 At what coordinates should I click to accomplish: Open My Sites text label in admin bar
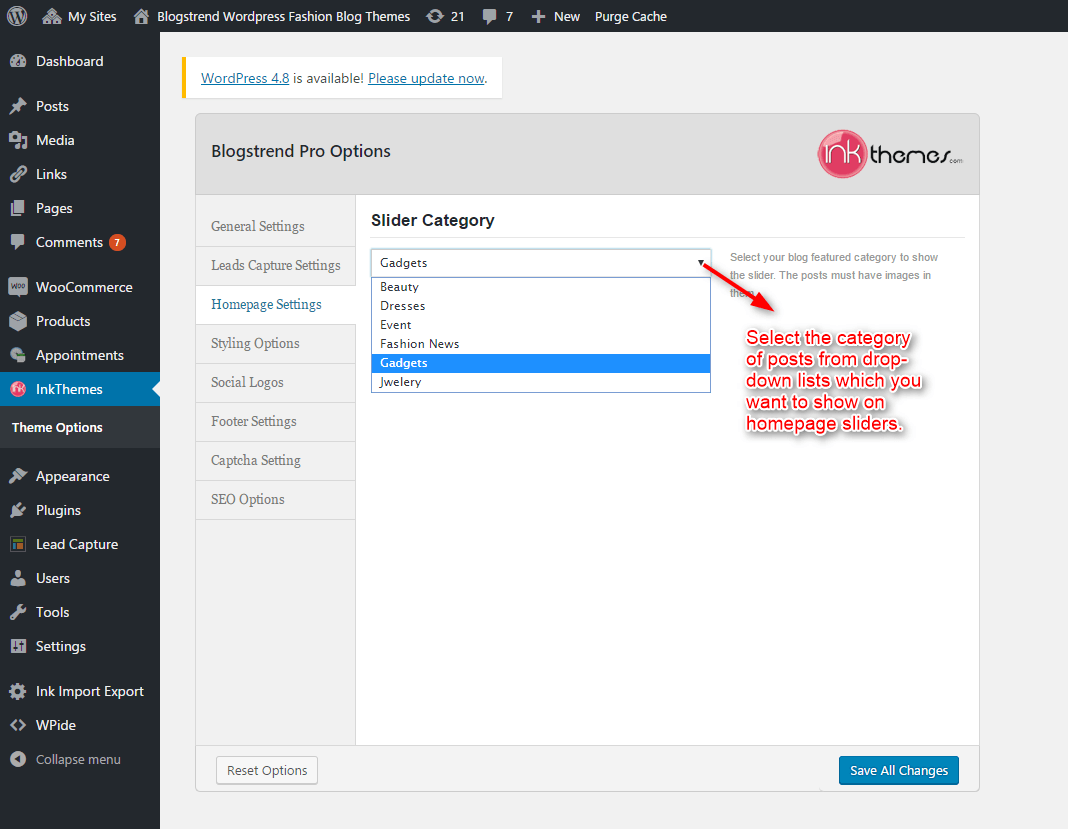(92, 16)
